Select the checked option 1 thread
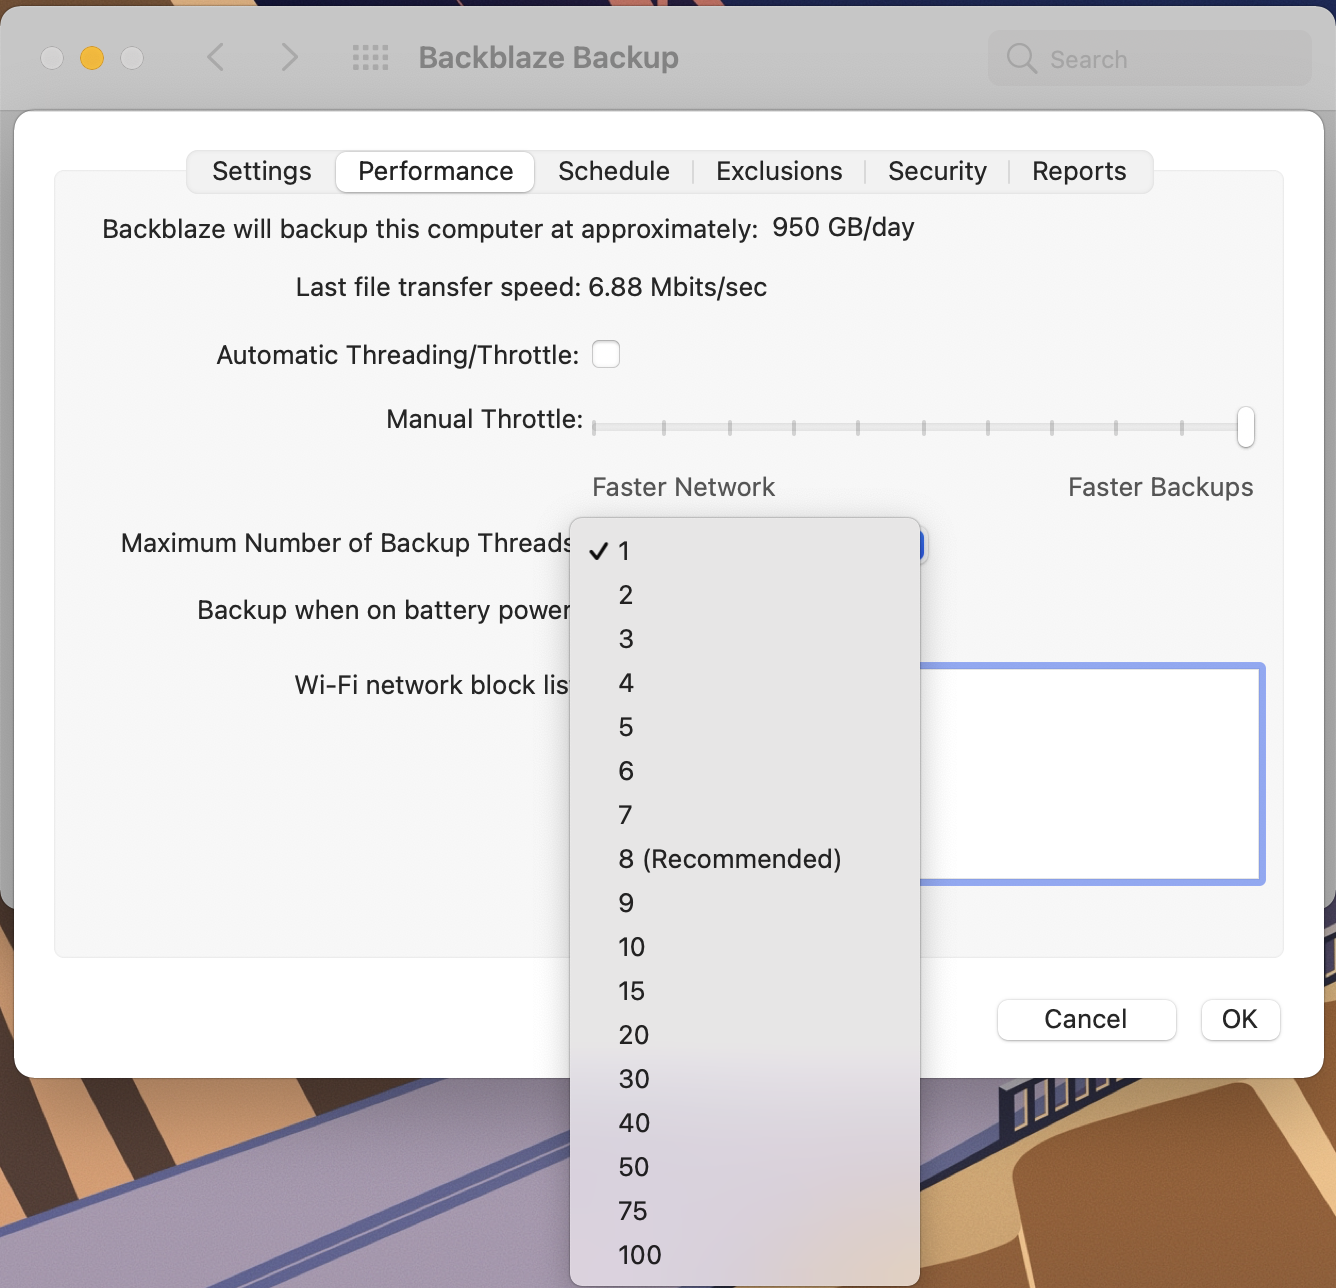This screenshot has height=1288, width=1336. (625, 550)
